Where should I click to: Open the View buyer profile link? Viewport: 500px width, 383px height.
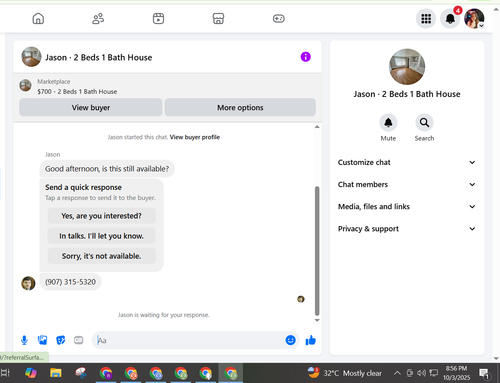click(x=195, y=137)
